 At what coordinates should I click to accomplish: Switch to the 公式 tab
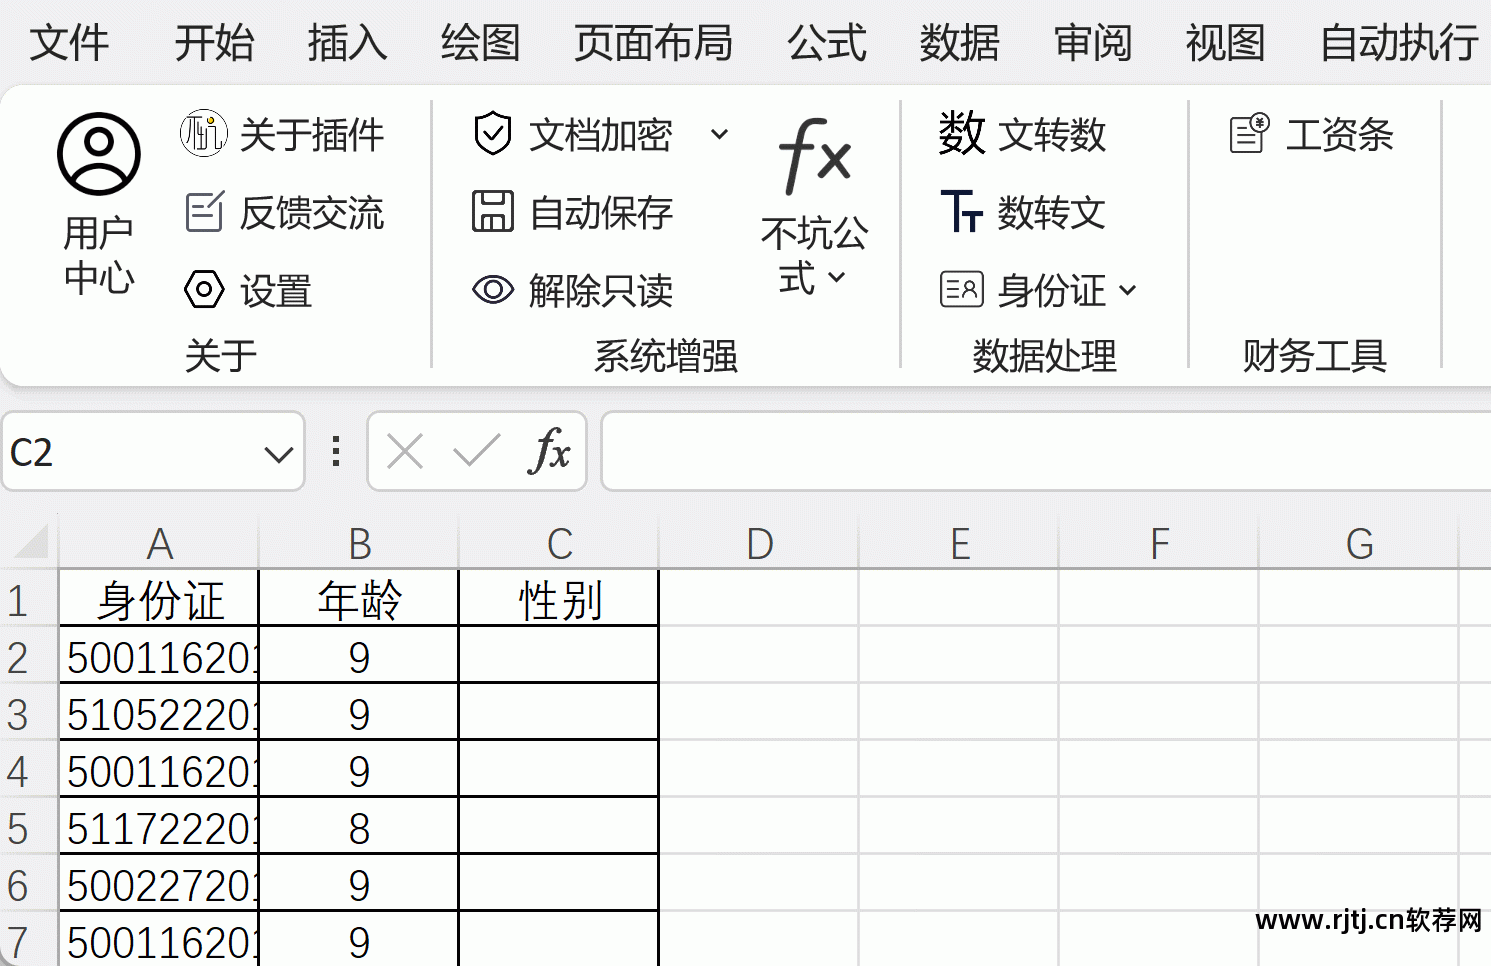click(x=826, y=42)
